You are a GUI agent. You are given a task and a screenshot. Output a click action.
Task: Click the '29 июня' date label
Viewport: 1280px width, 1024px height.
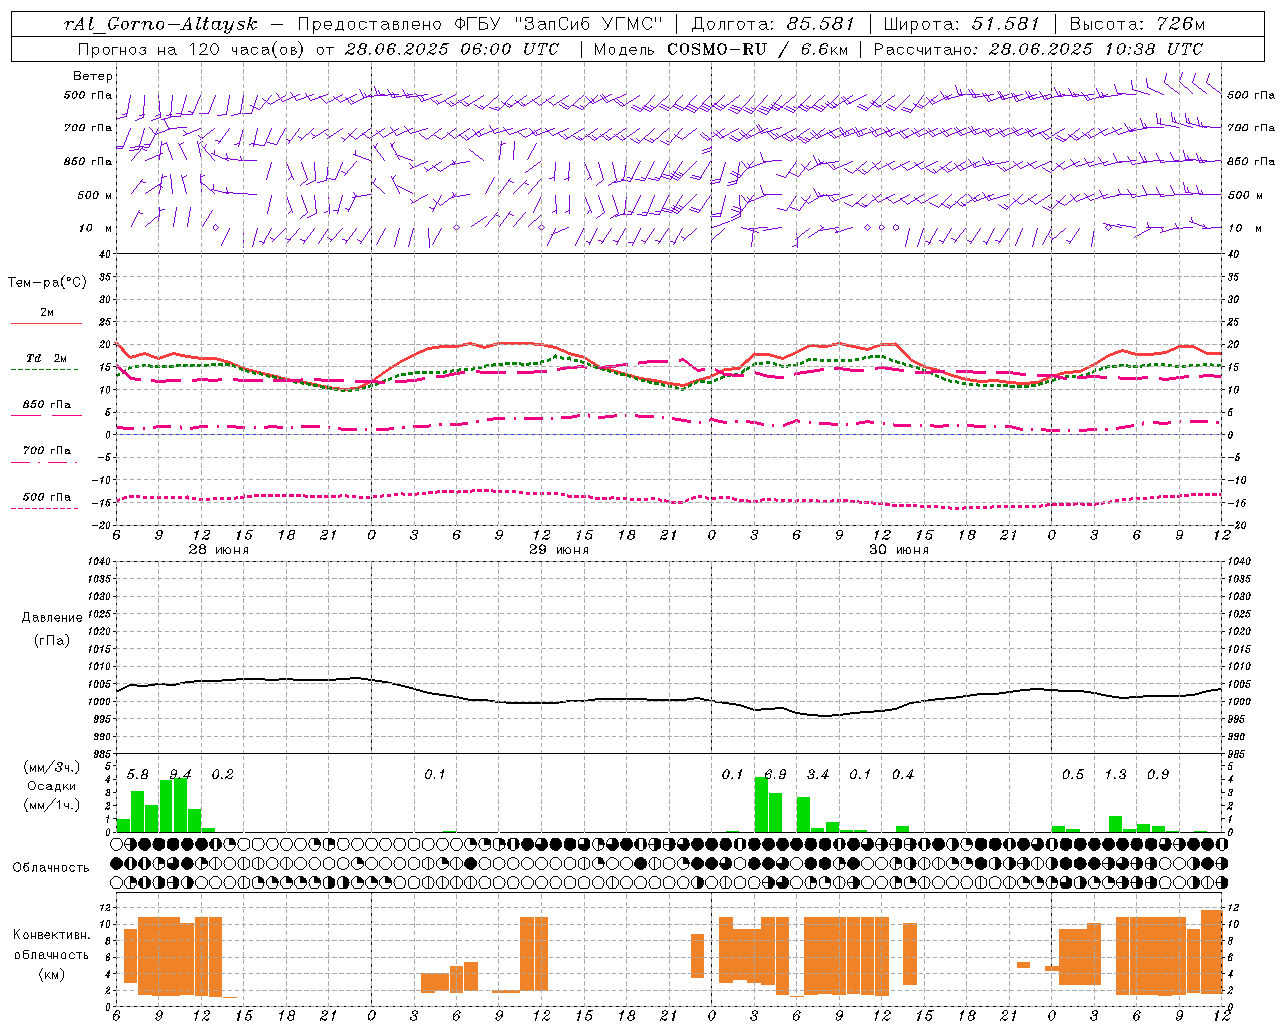[559, 550]
